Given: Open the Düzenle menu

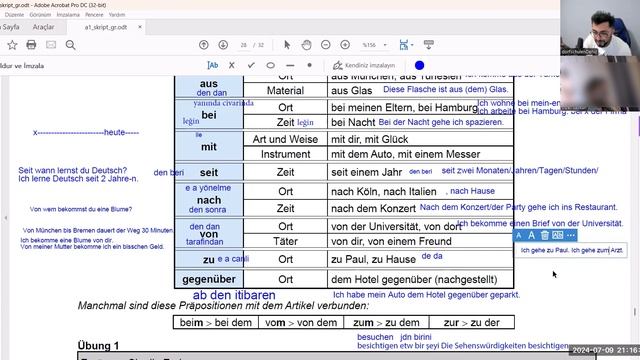Looking at the screenshot, I should [14, 15].
